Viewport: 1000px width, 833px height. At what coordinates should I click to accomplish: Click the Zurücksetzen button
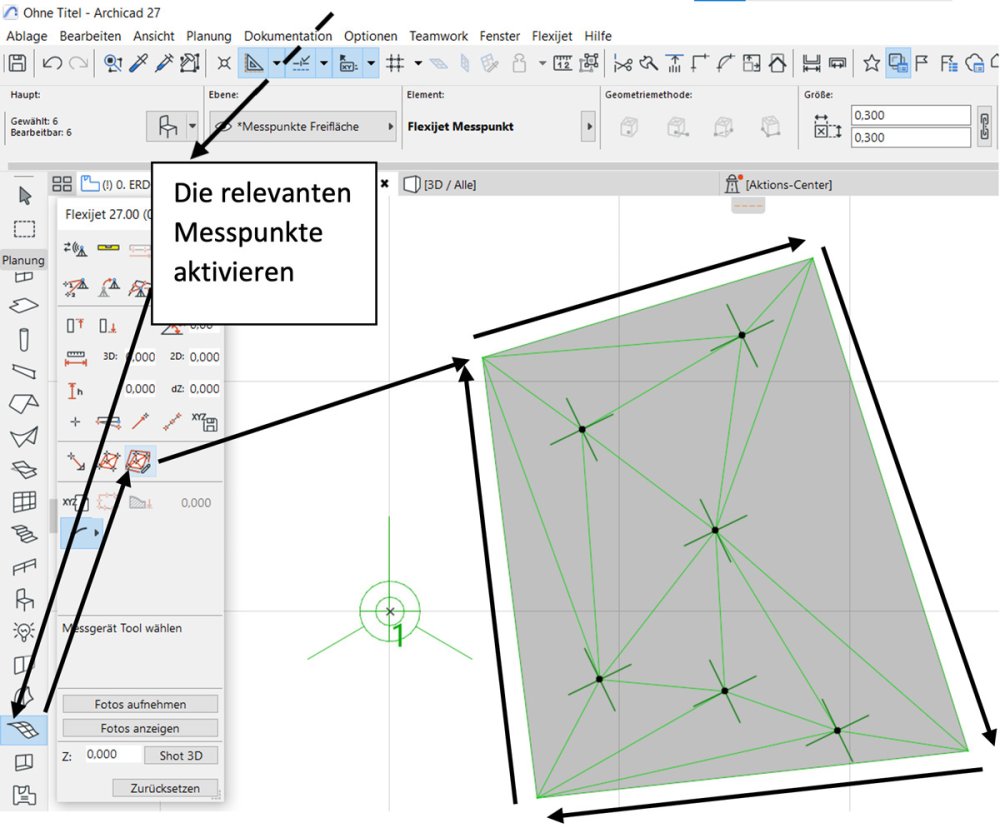[165, 788]
